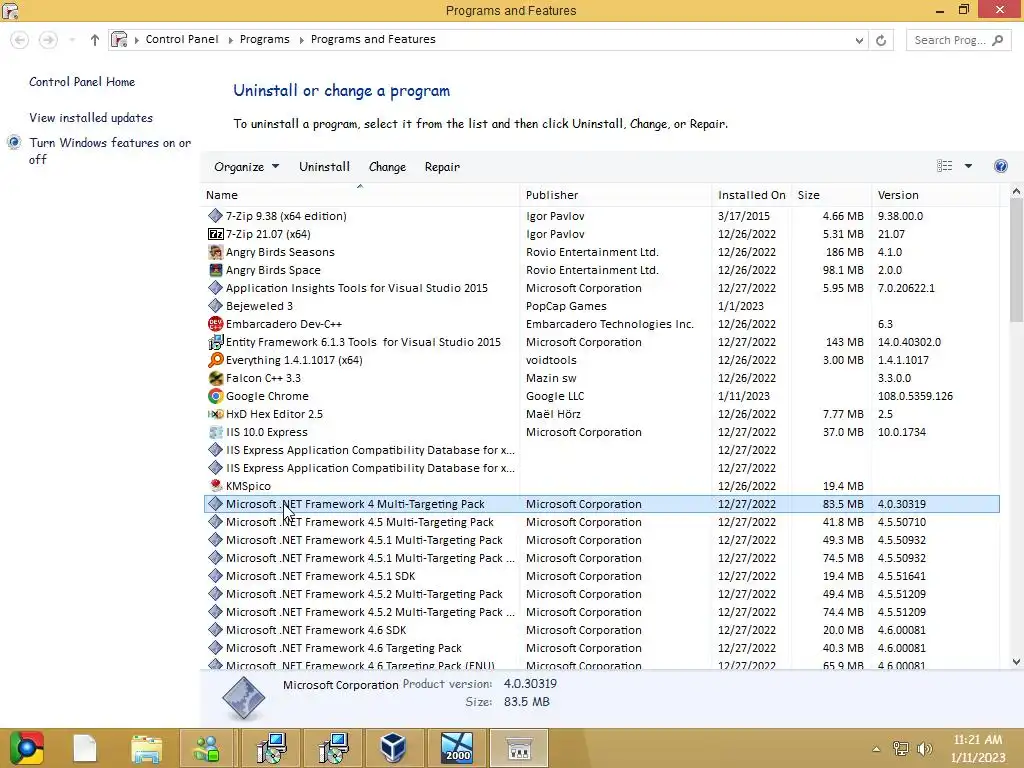This screenshot has width=1024, height=768.
Task: Sort list by Installed On column
Action: click(x=752, y=195)
